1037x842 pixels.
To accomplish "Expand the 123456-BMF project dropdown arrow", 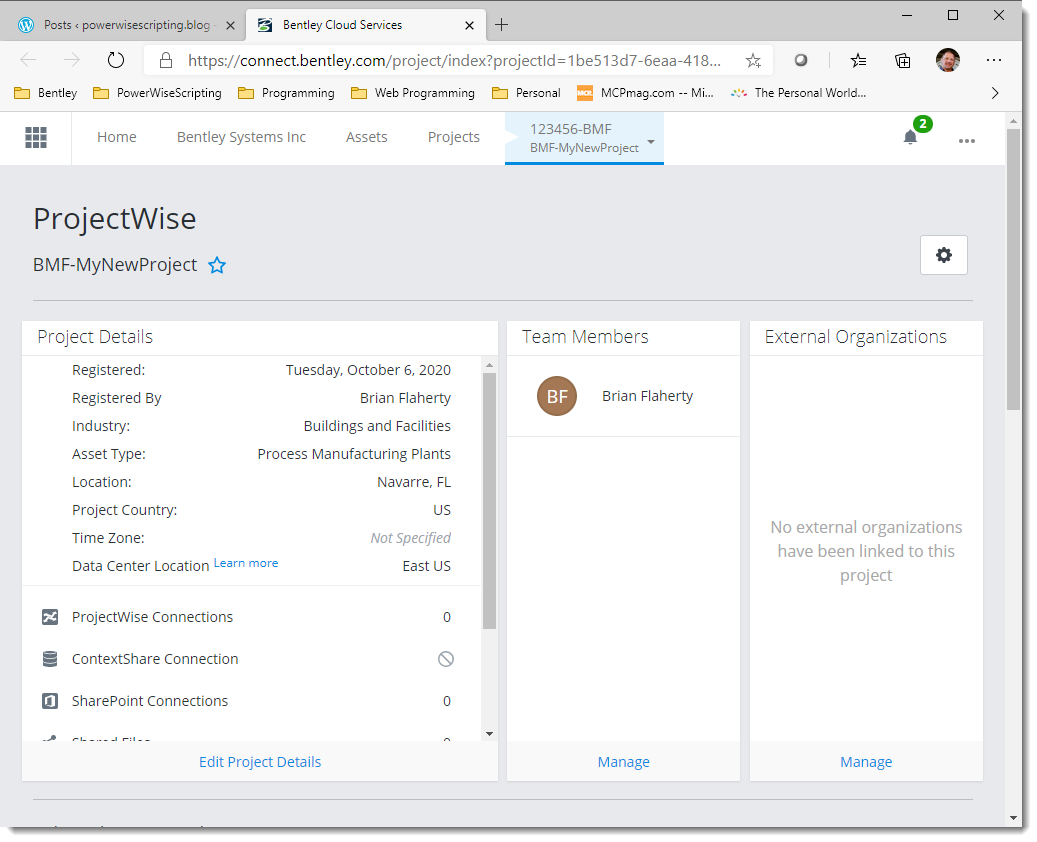I will click(651, 141).
